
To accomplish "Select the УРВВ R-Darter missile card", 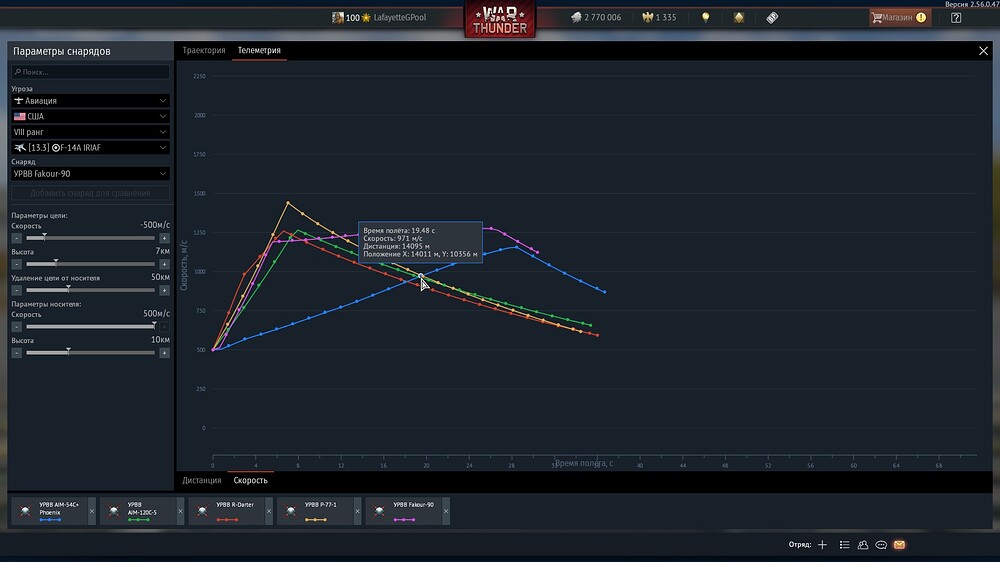I will [x=226, y=511].
